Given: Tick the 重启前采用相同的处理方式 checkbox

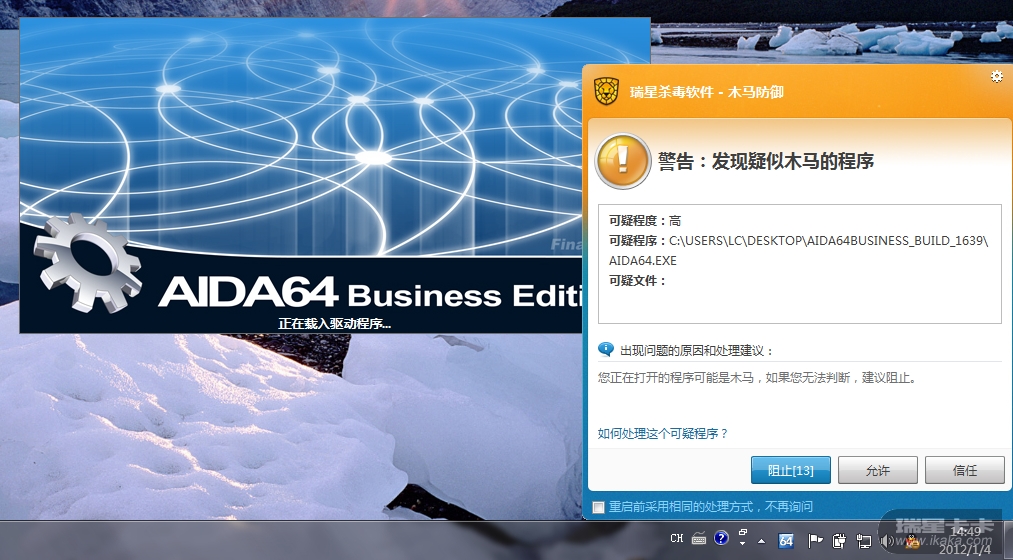Looking at the screenshot, I should pos(599,507).
